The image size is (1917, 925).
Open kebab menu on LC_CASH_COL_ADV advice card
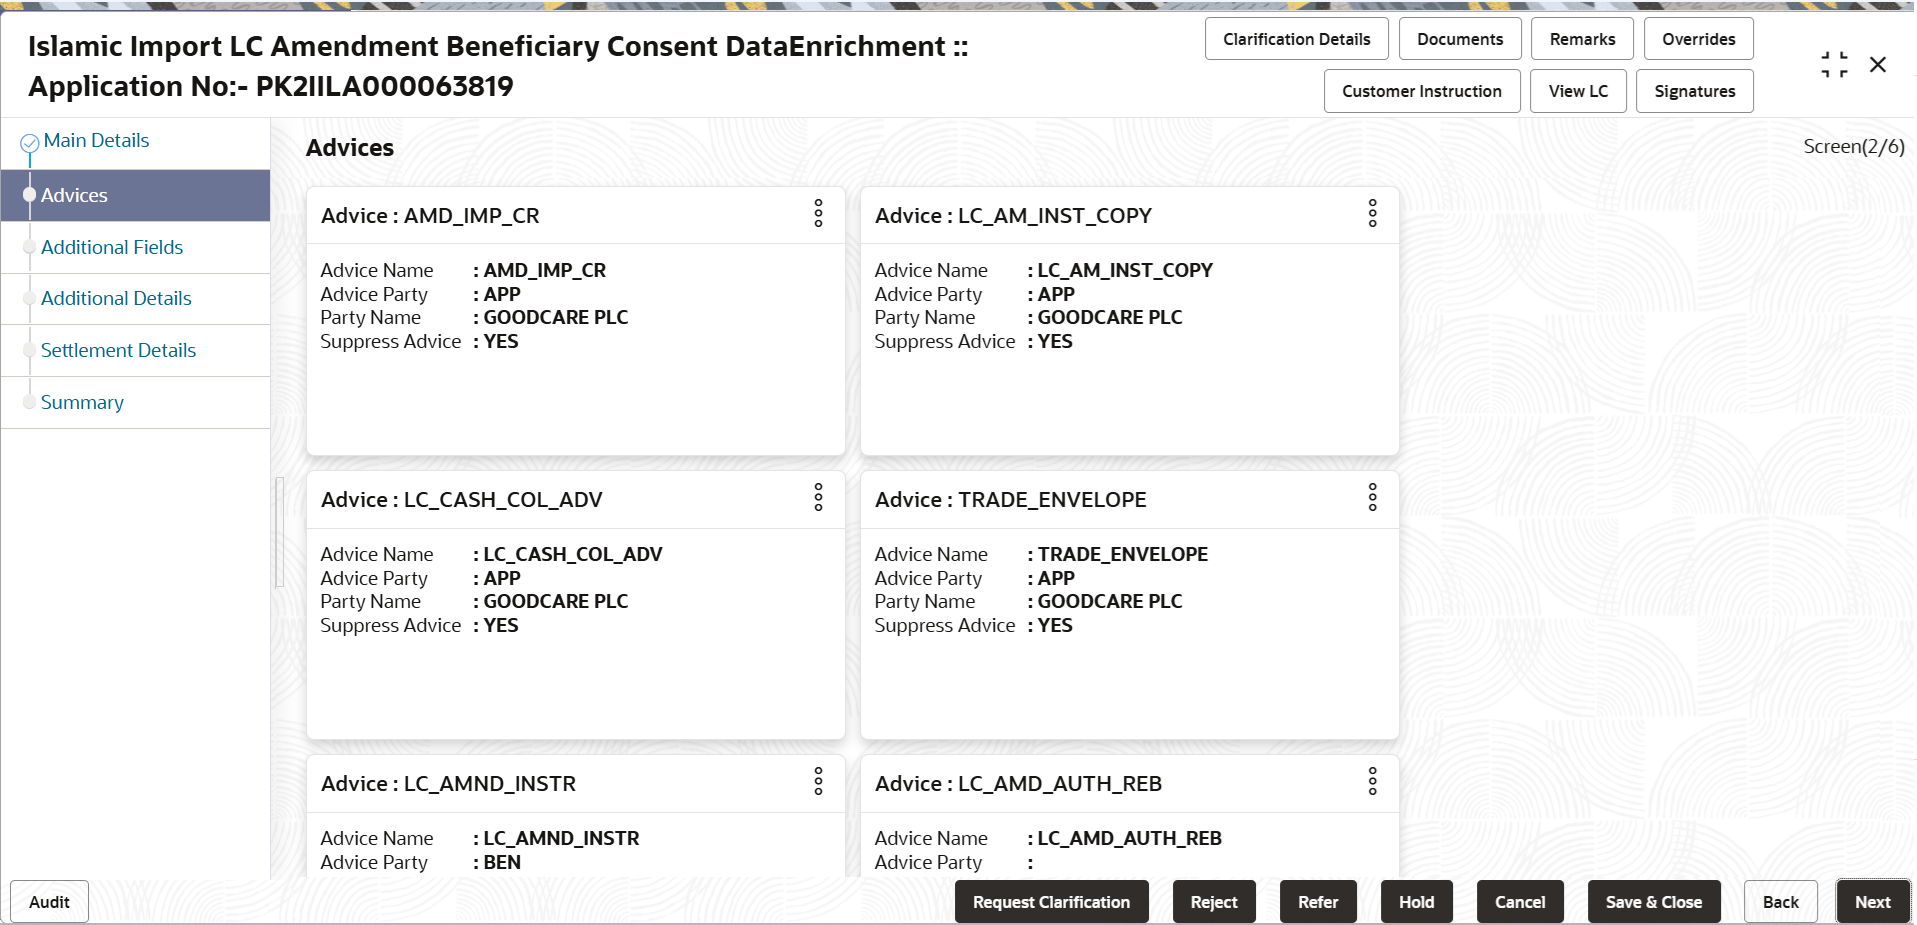[x=818, y=497]
